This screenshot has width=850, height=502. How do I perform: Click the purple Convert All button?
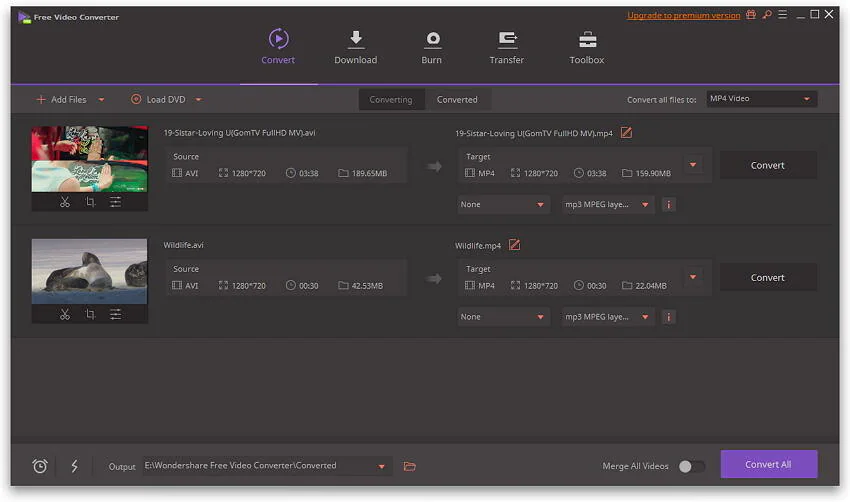point(769,464)
